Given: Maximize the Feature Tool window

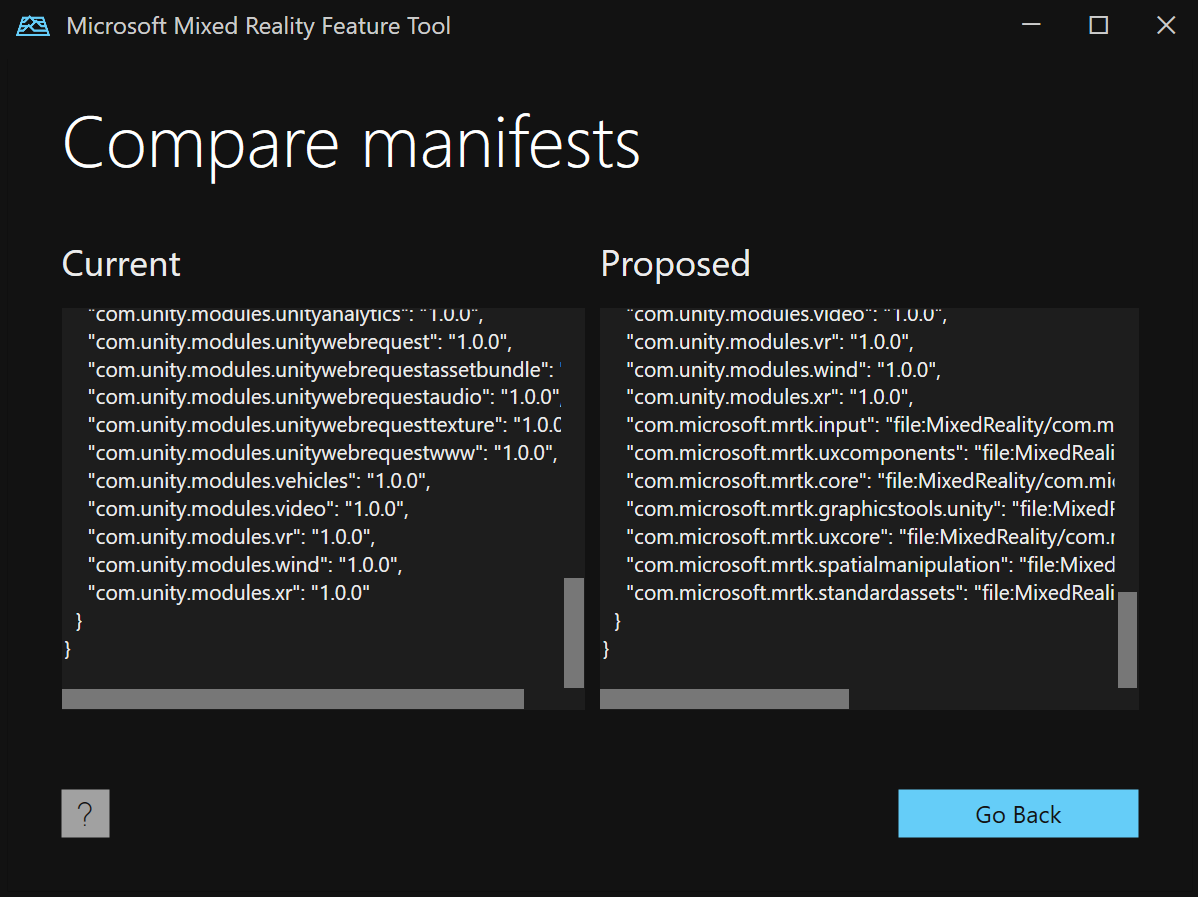Looking at the screenshot, I should 1099,26.
